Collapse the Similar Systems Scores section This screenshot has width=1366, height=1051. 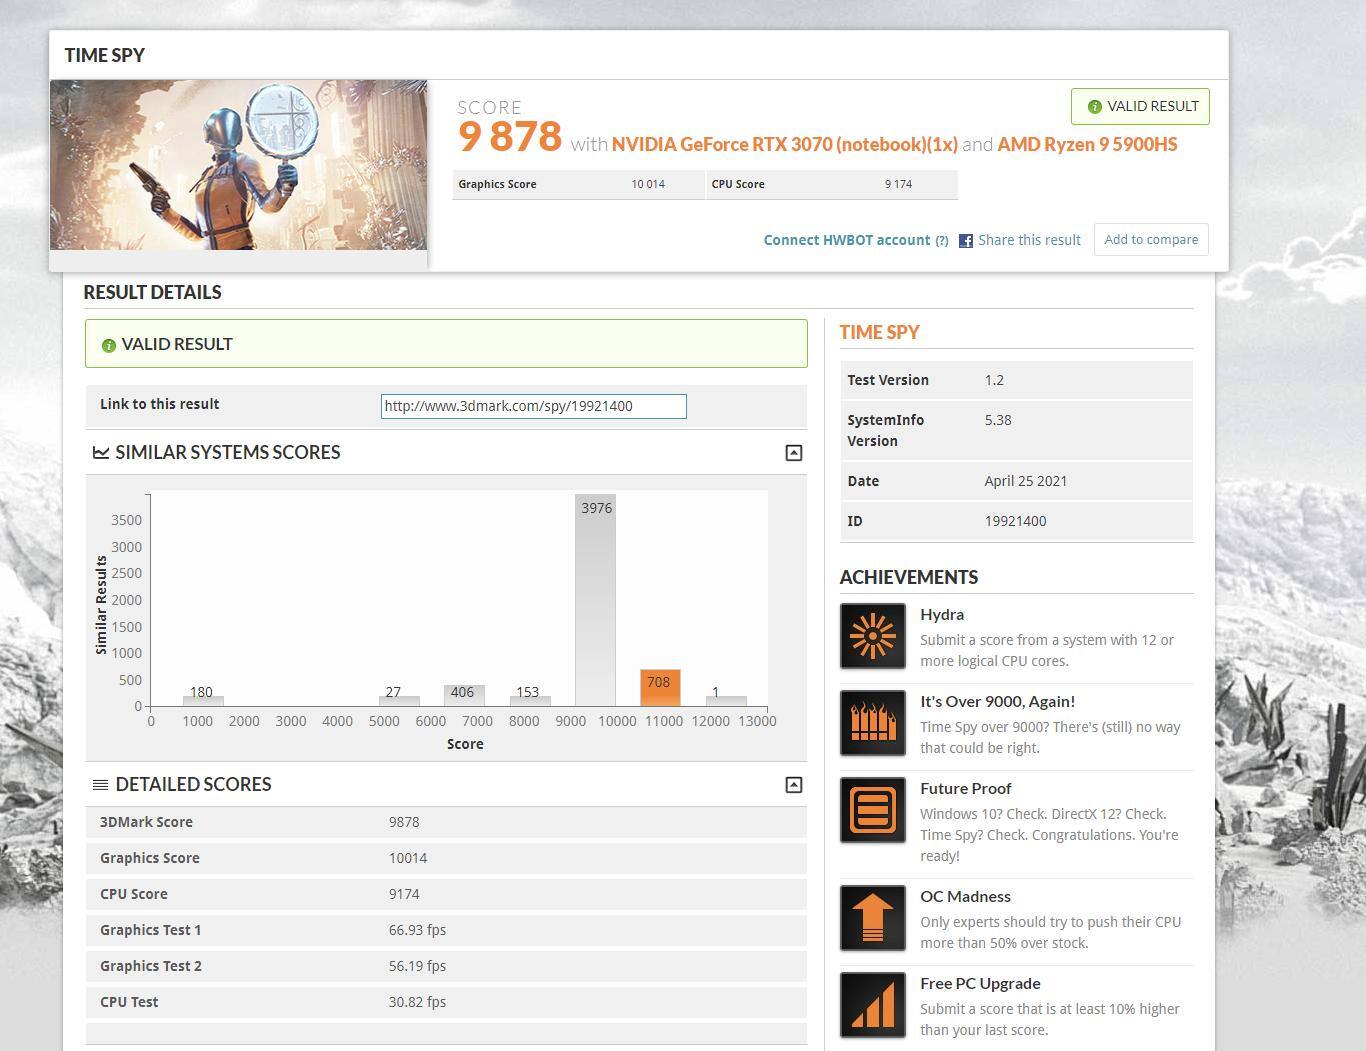pos(793,453)
